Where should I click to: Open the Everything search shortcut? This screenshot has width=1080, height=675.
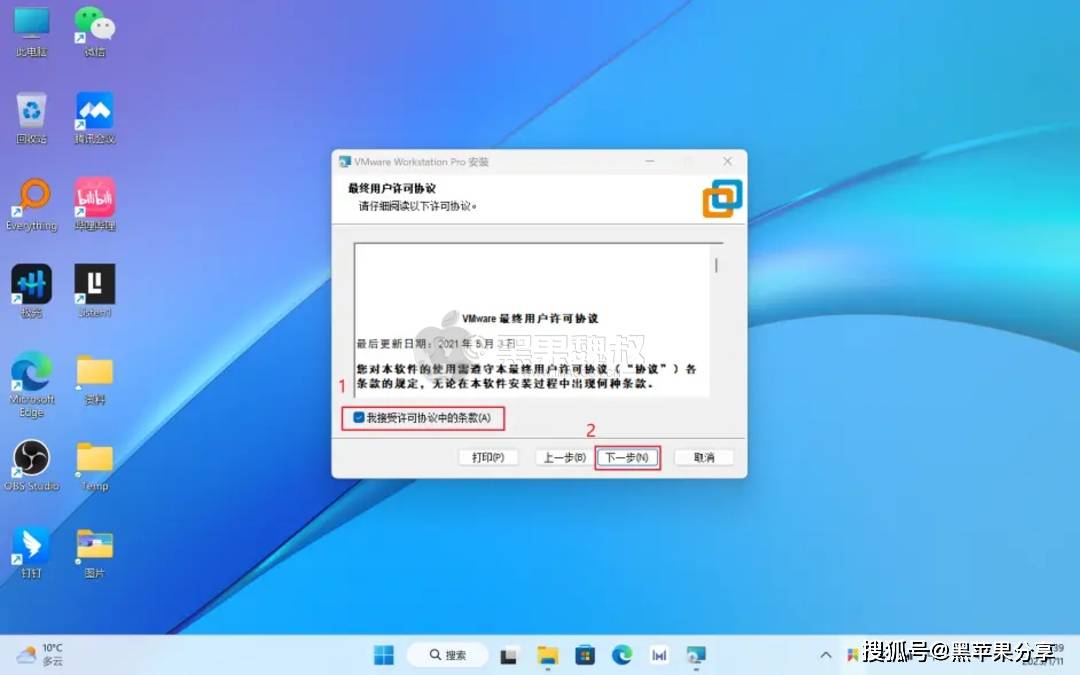tap(31, 205)
